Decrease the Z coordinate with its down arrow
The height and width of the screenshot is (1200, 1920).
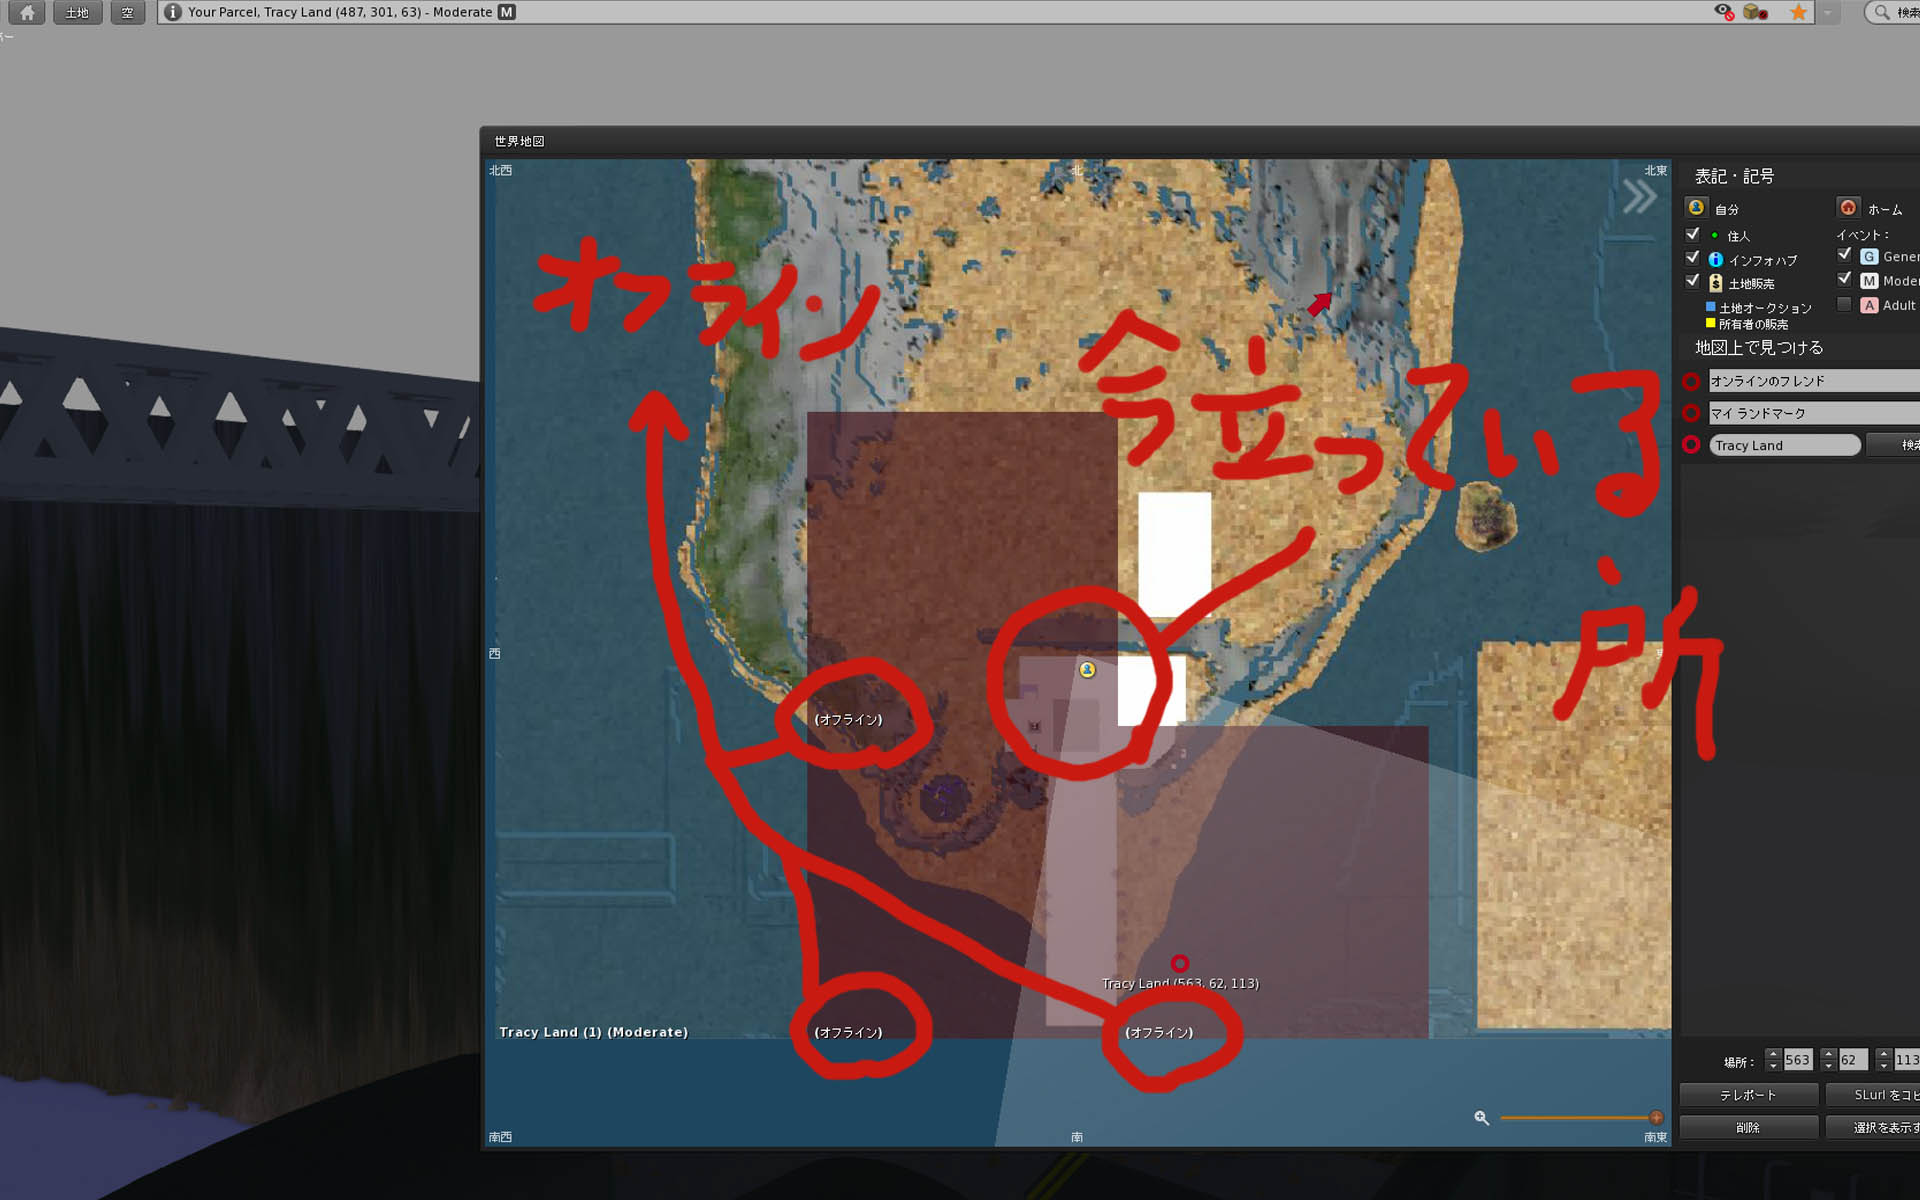(x=1883, y=1066)
